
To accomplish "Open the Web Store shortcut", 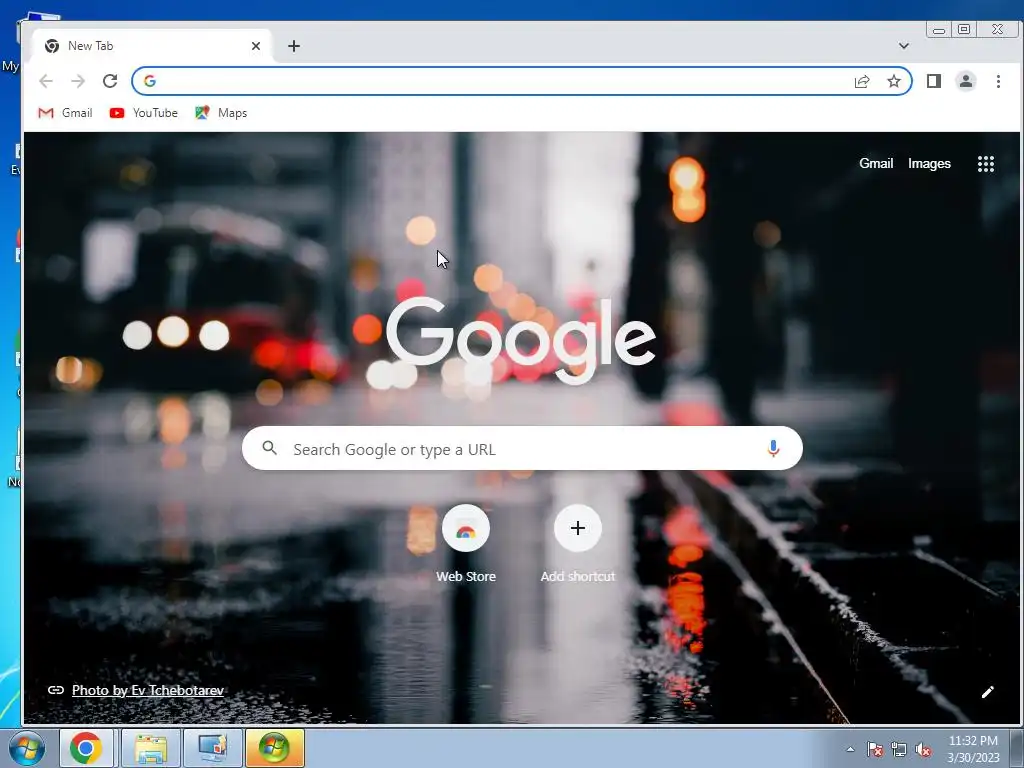I will (466, 543).
